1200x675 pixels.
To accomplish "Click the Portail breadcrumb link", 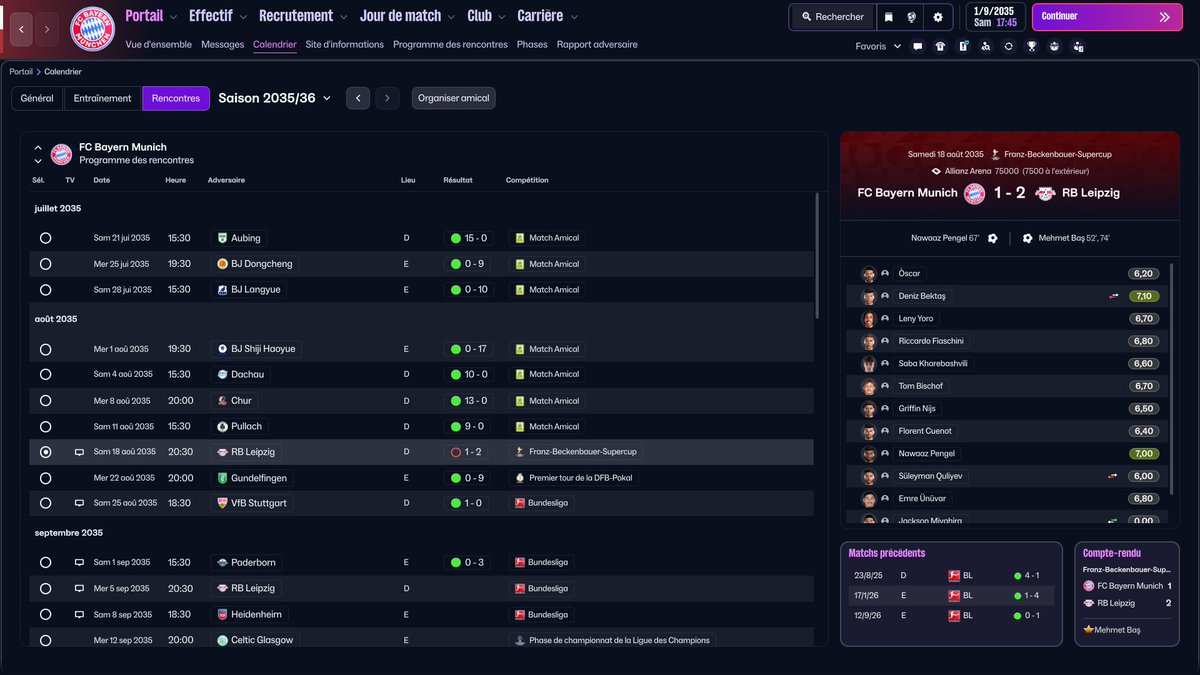I will [x=21, y=72].
